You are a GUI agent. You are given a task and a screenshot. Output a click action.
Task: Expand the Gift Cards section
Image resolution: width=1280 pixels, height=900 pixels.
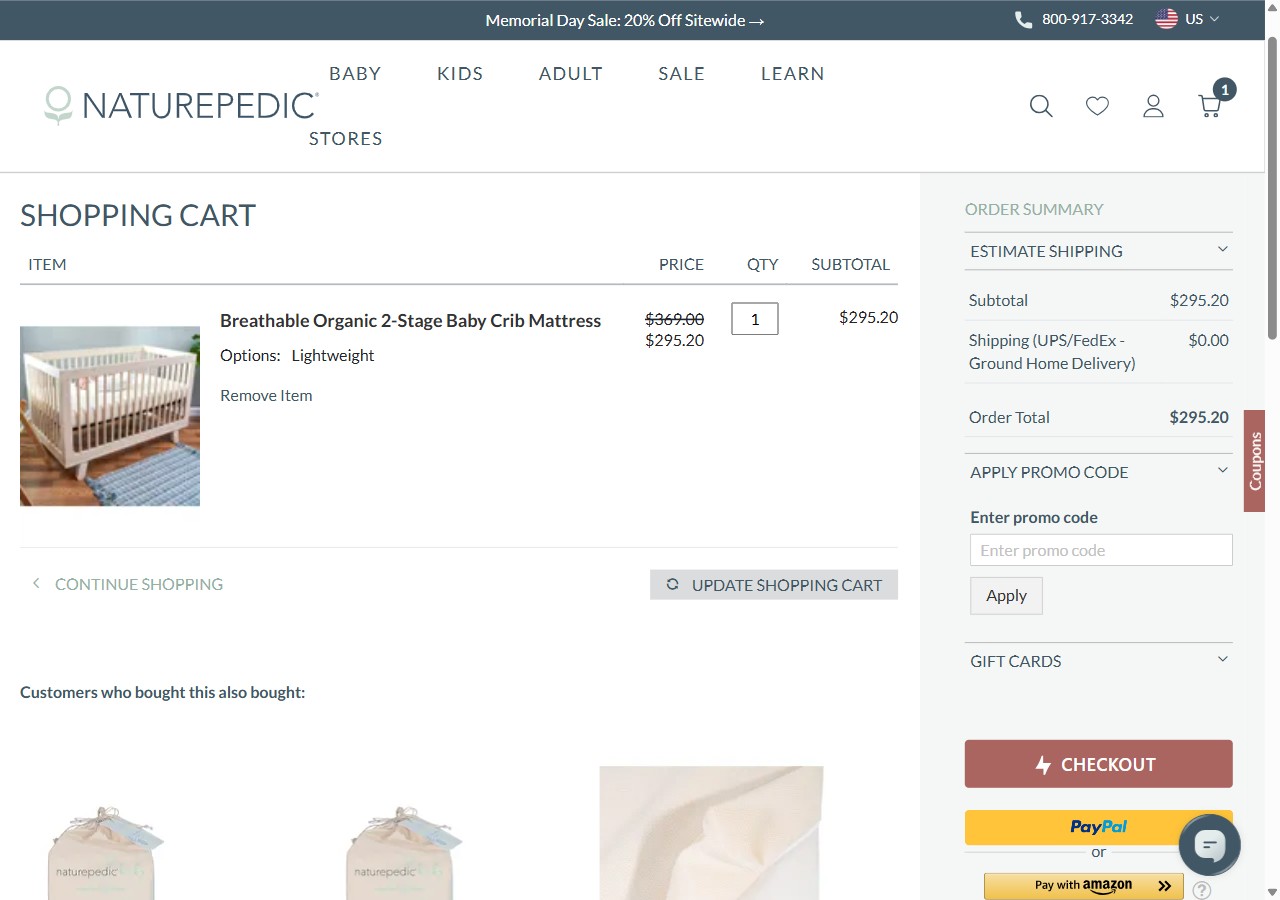(x=1098, y=661)
